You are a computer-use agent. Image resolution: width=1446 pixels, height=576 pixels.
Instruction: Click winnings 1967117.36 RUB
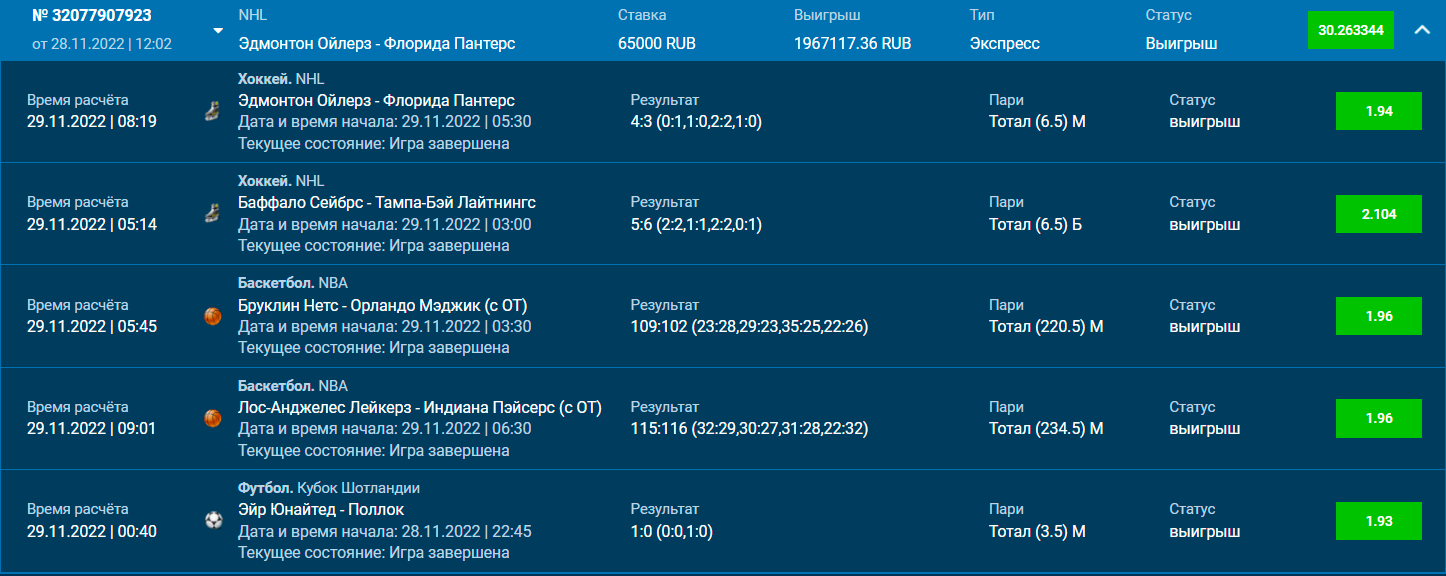pos(853,44)
